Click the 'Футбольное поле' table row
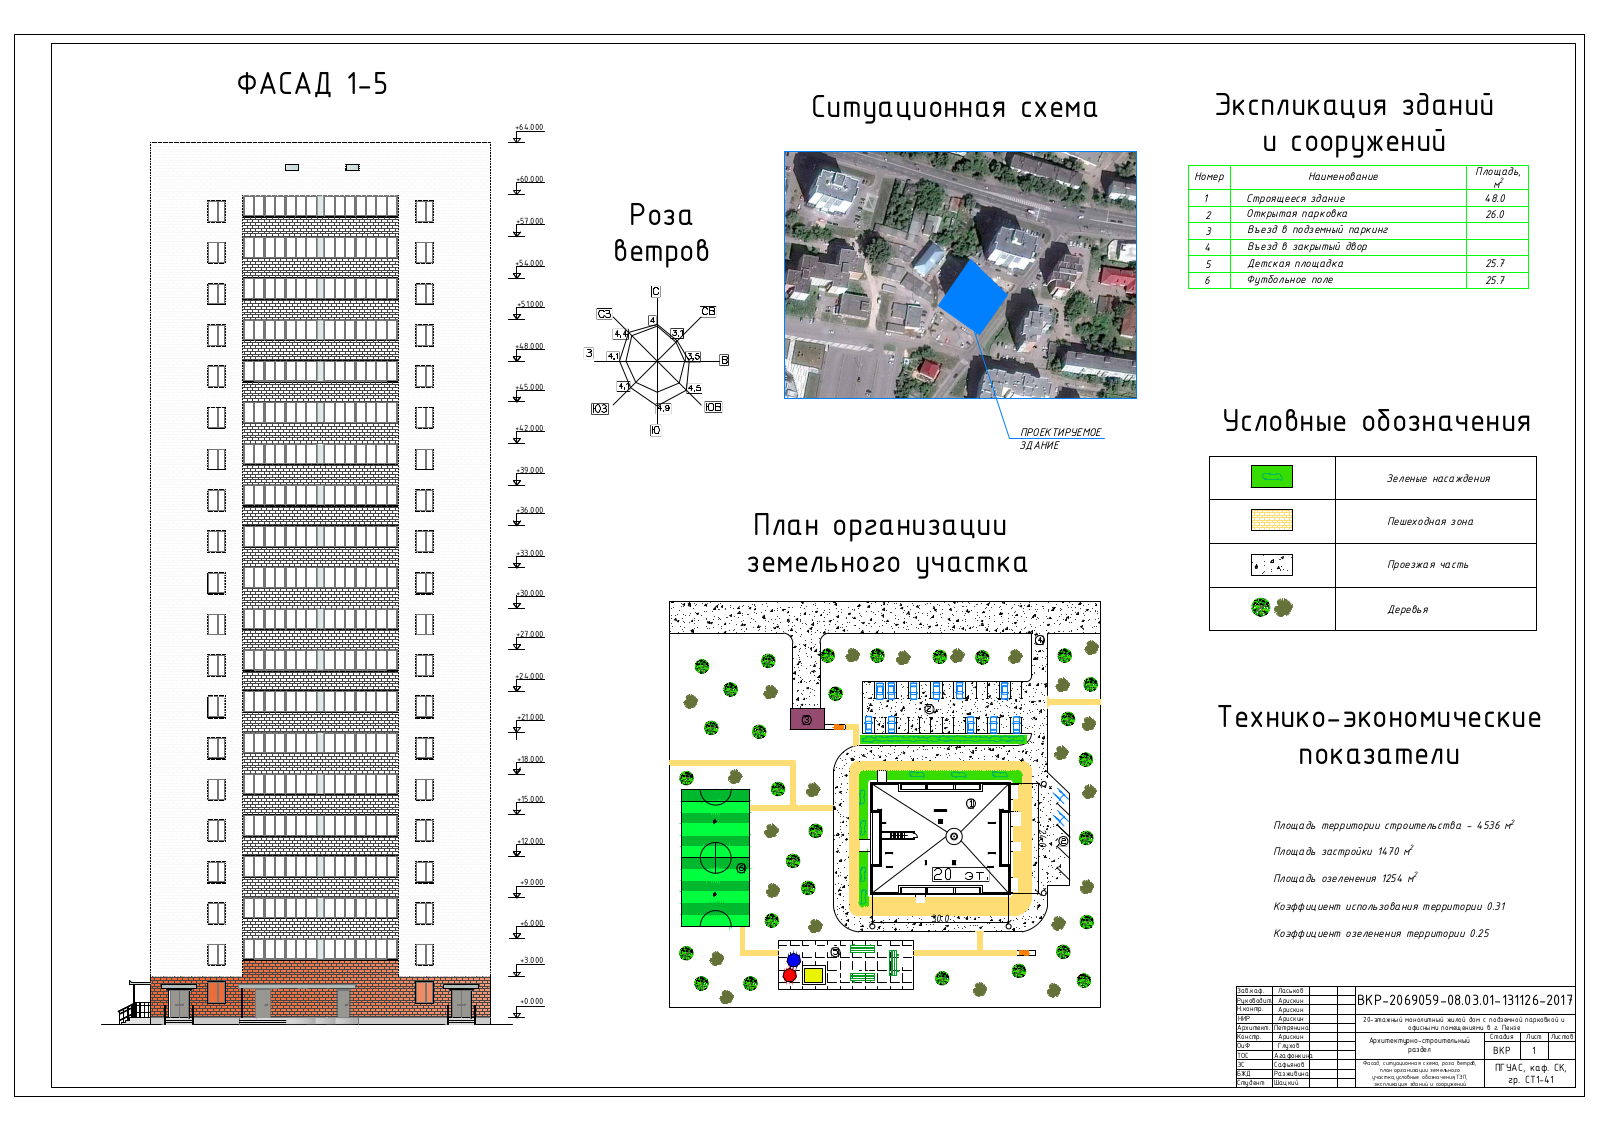Viewport: 1600px width, 1131px height. pyautogui.click(x=1359, y=280)
